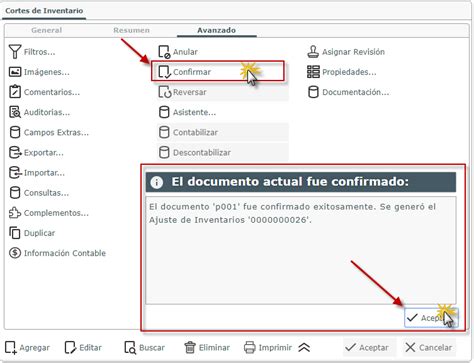Click the Reversar document icon
Viewport: 474px width, 363px height.
click(164, 92)
